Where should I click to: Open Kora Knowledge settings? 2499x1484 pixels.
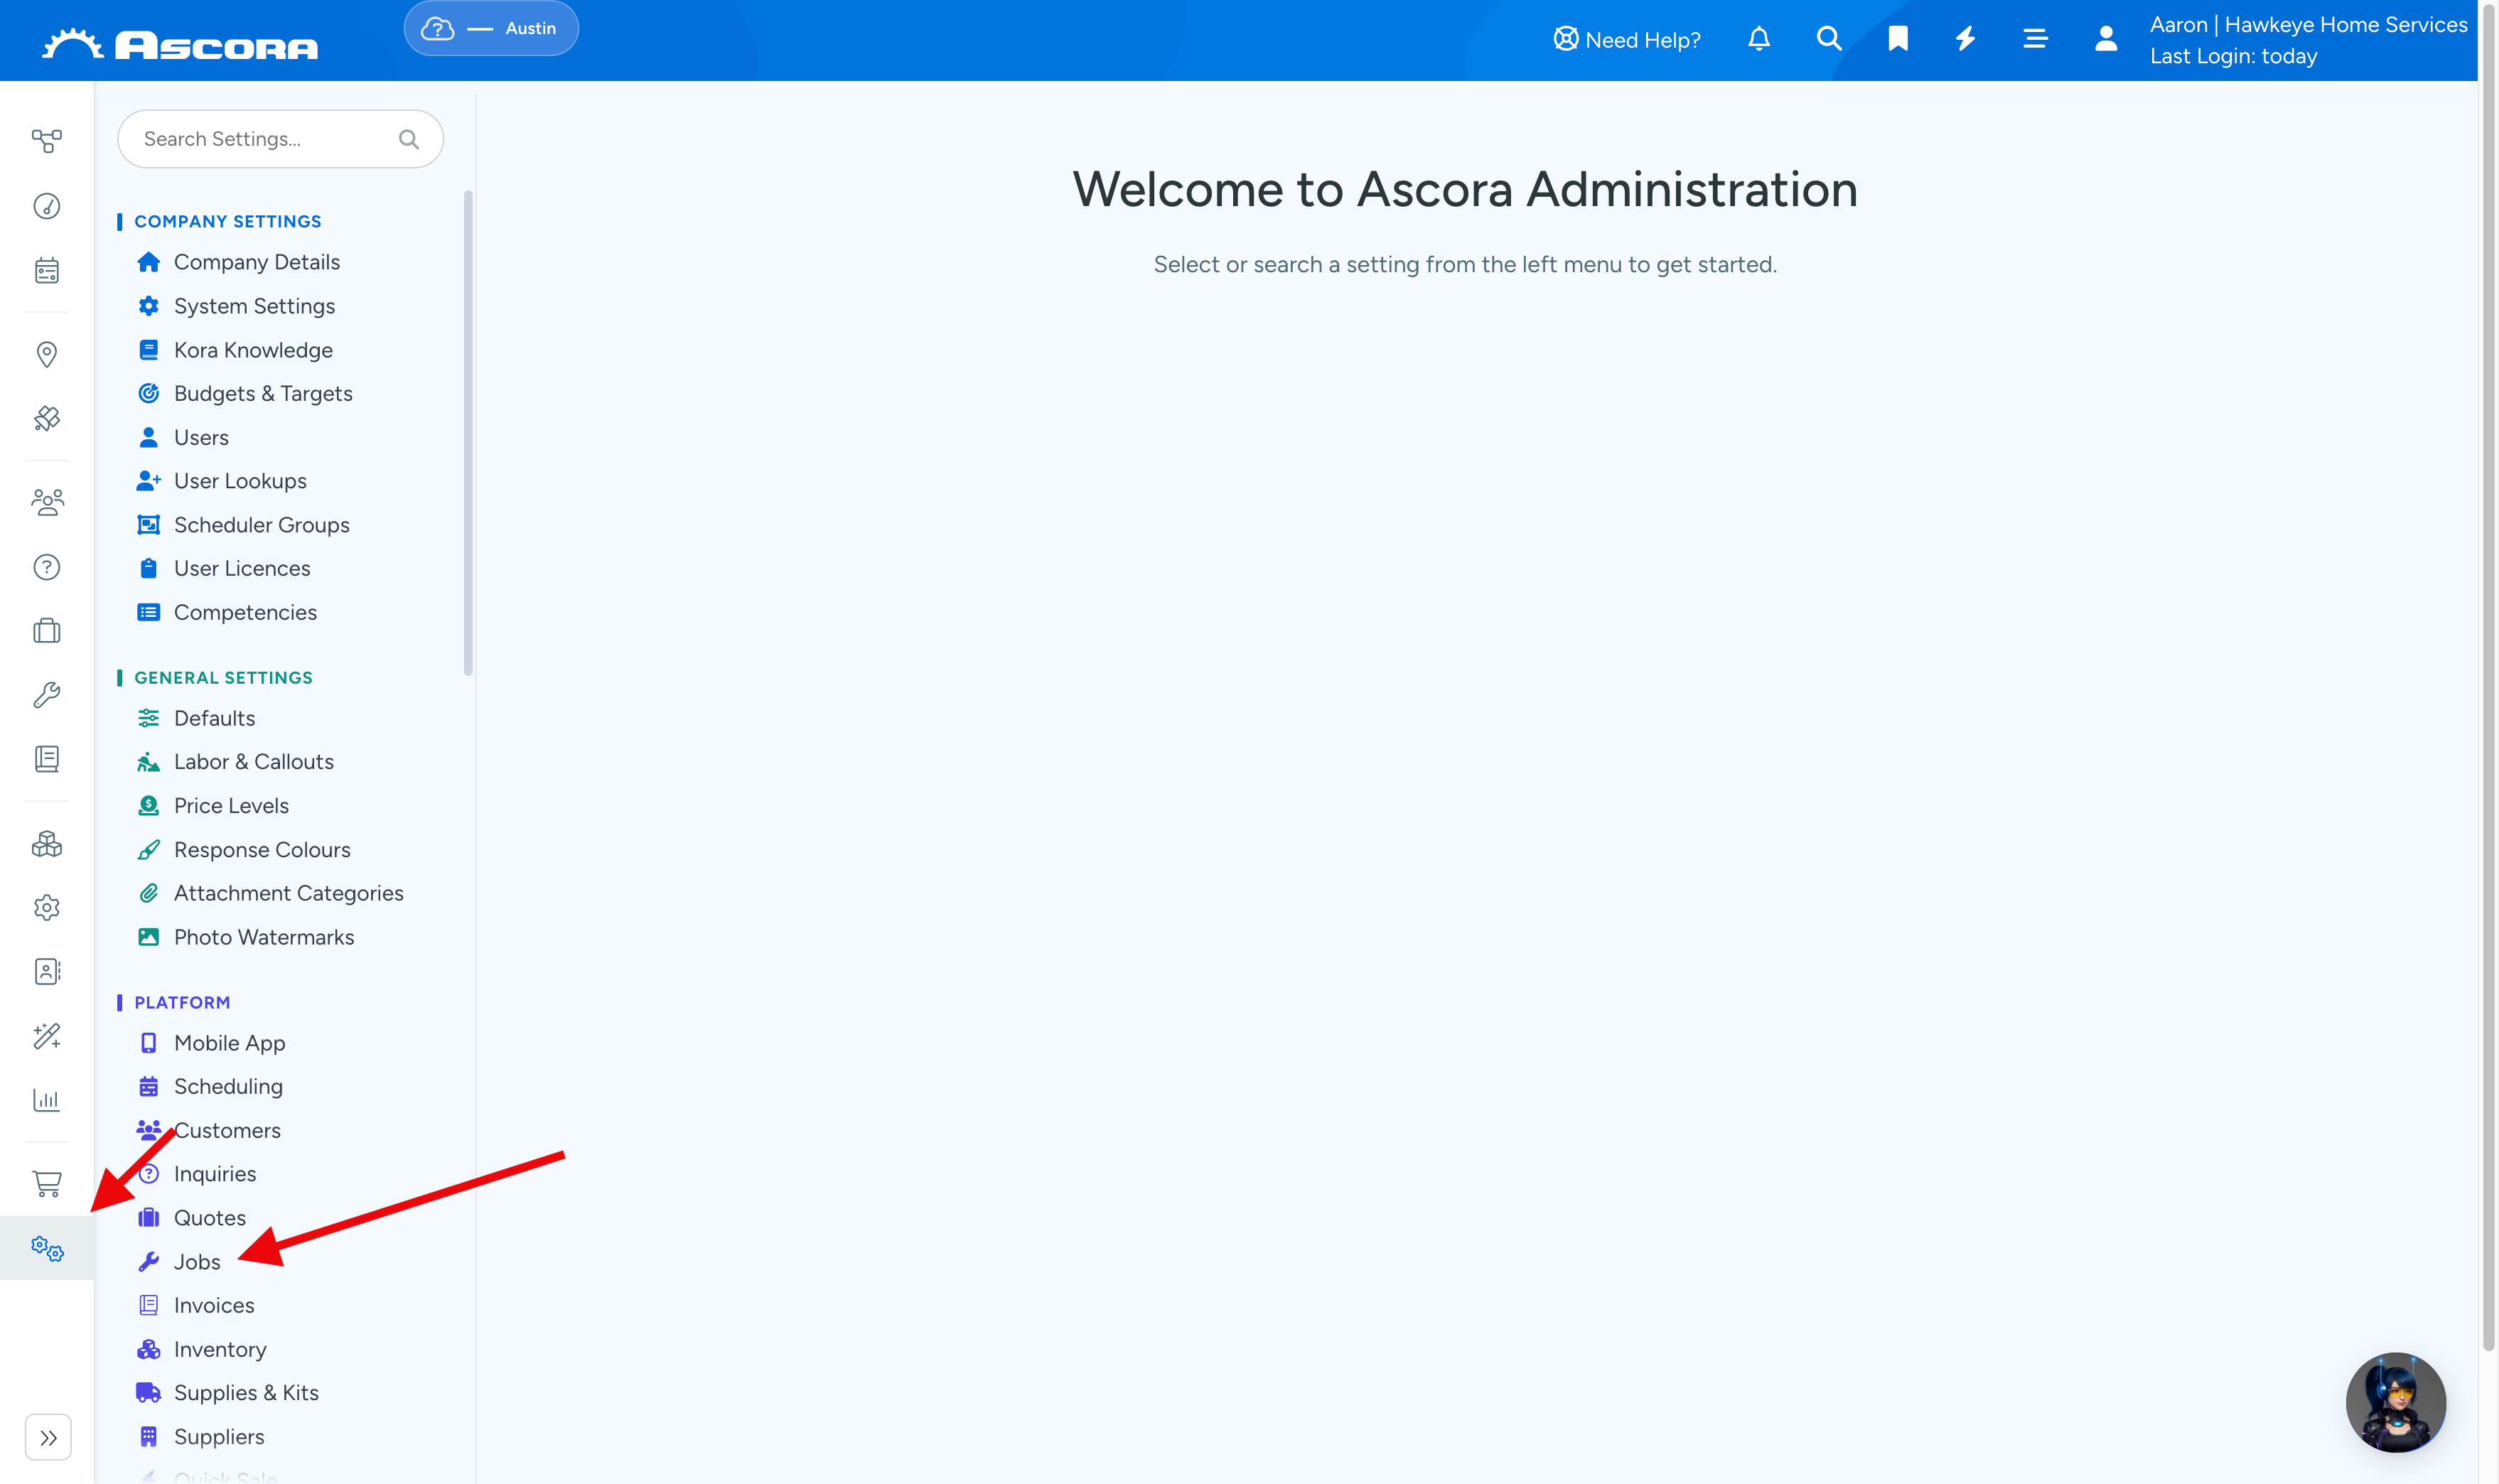[253, 350]
